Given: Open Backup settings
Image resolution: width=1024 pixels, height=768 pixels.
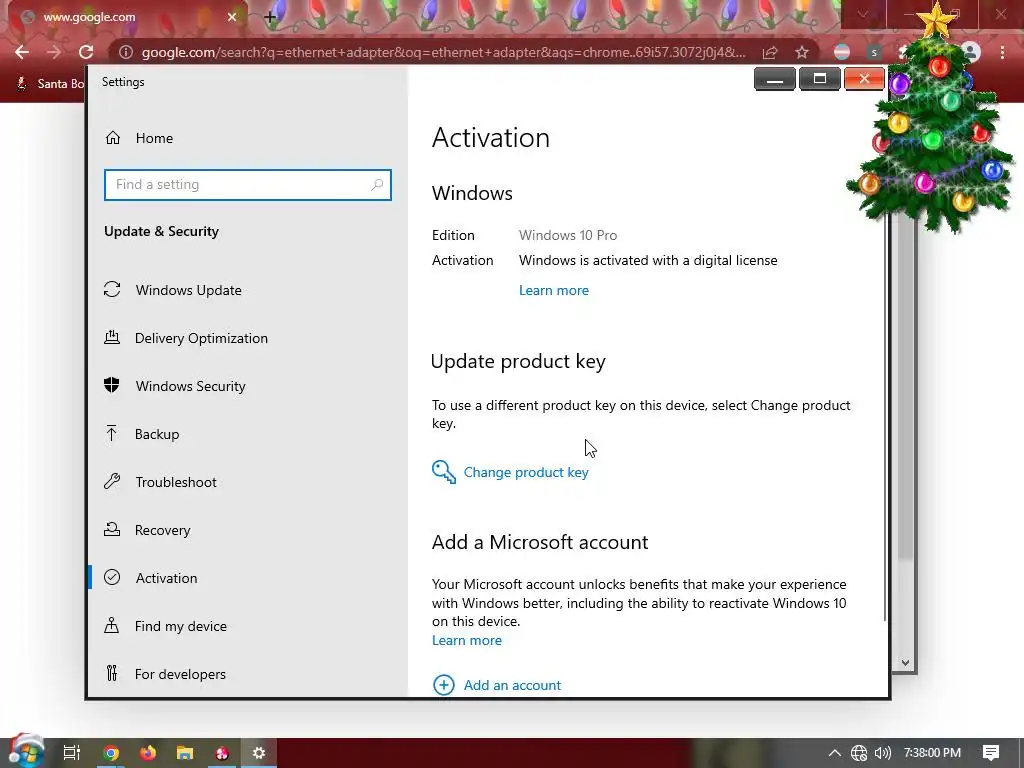Looking at the screenshot, I should pos(157,434).
